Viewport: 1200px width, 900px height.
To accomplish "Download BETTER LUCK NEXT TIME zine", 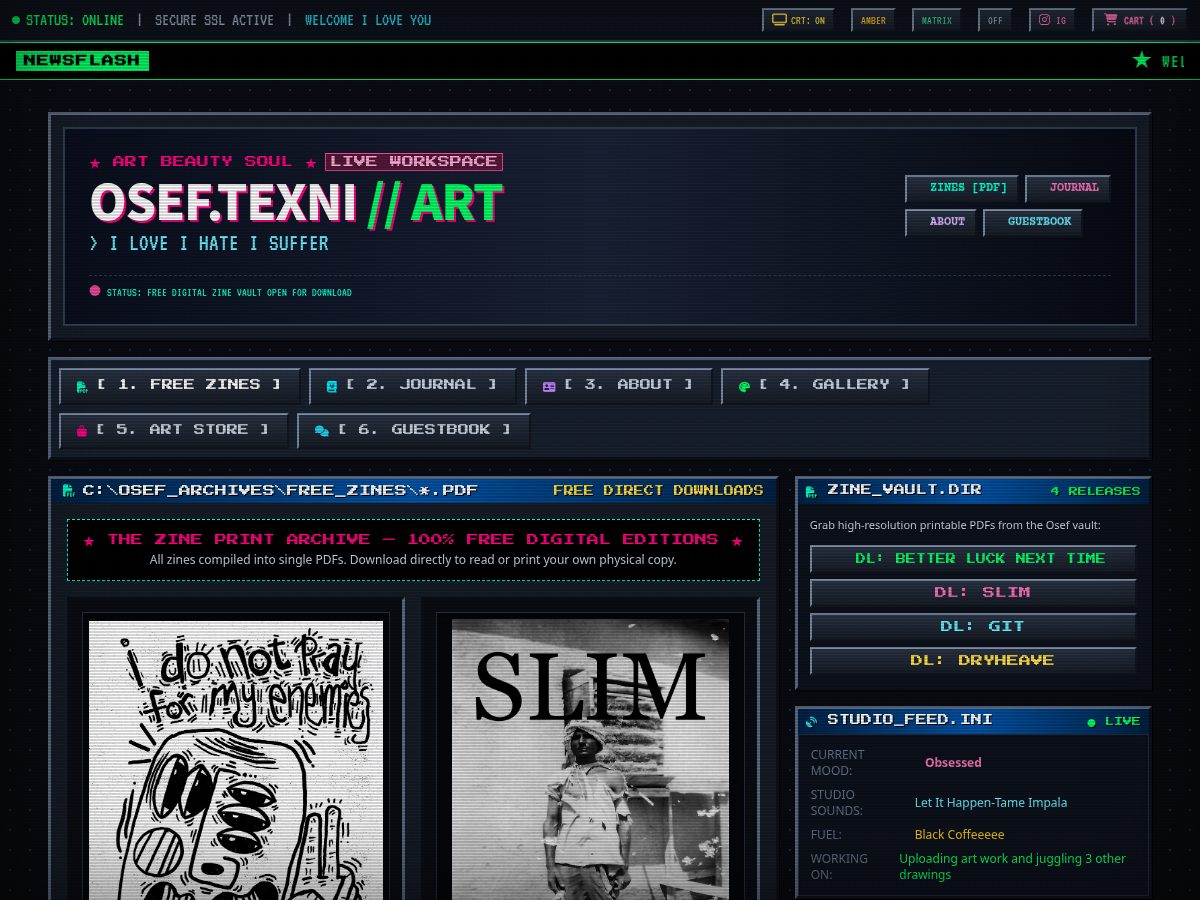I will tap(973, 559).
